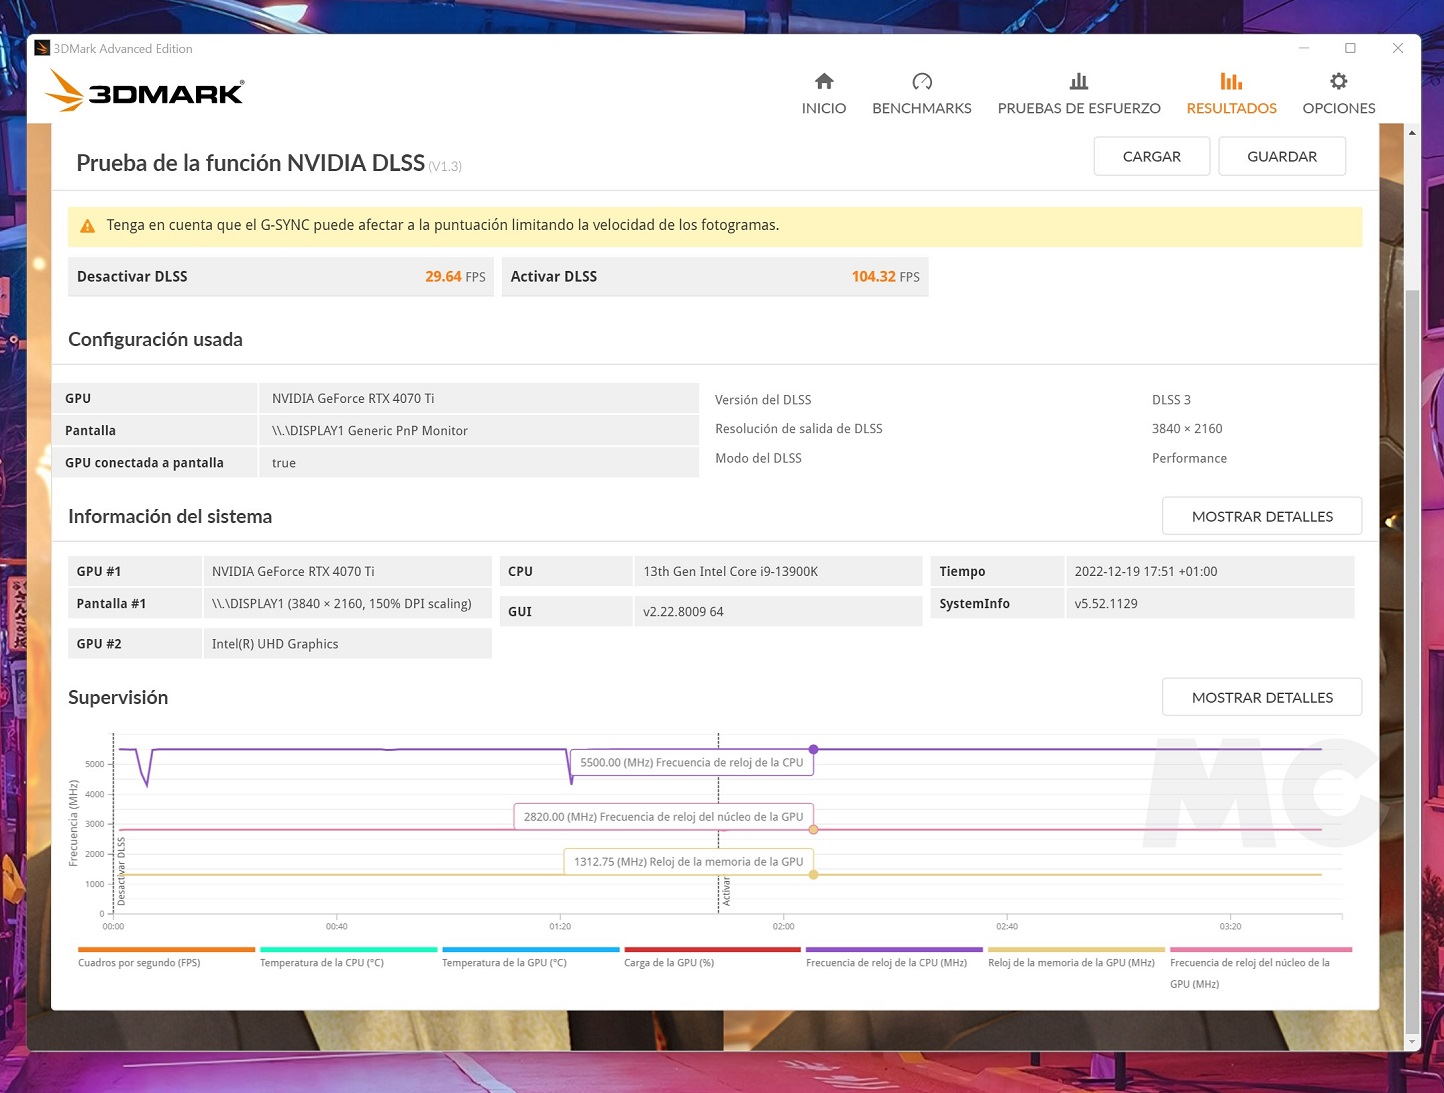The image size is (1444, 1093).
Task: Click the 3DMark title bar app icon
Action: [41, 48]
